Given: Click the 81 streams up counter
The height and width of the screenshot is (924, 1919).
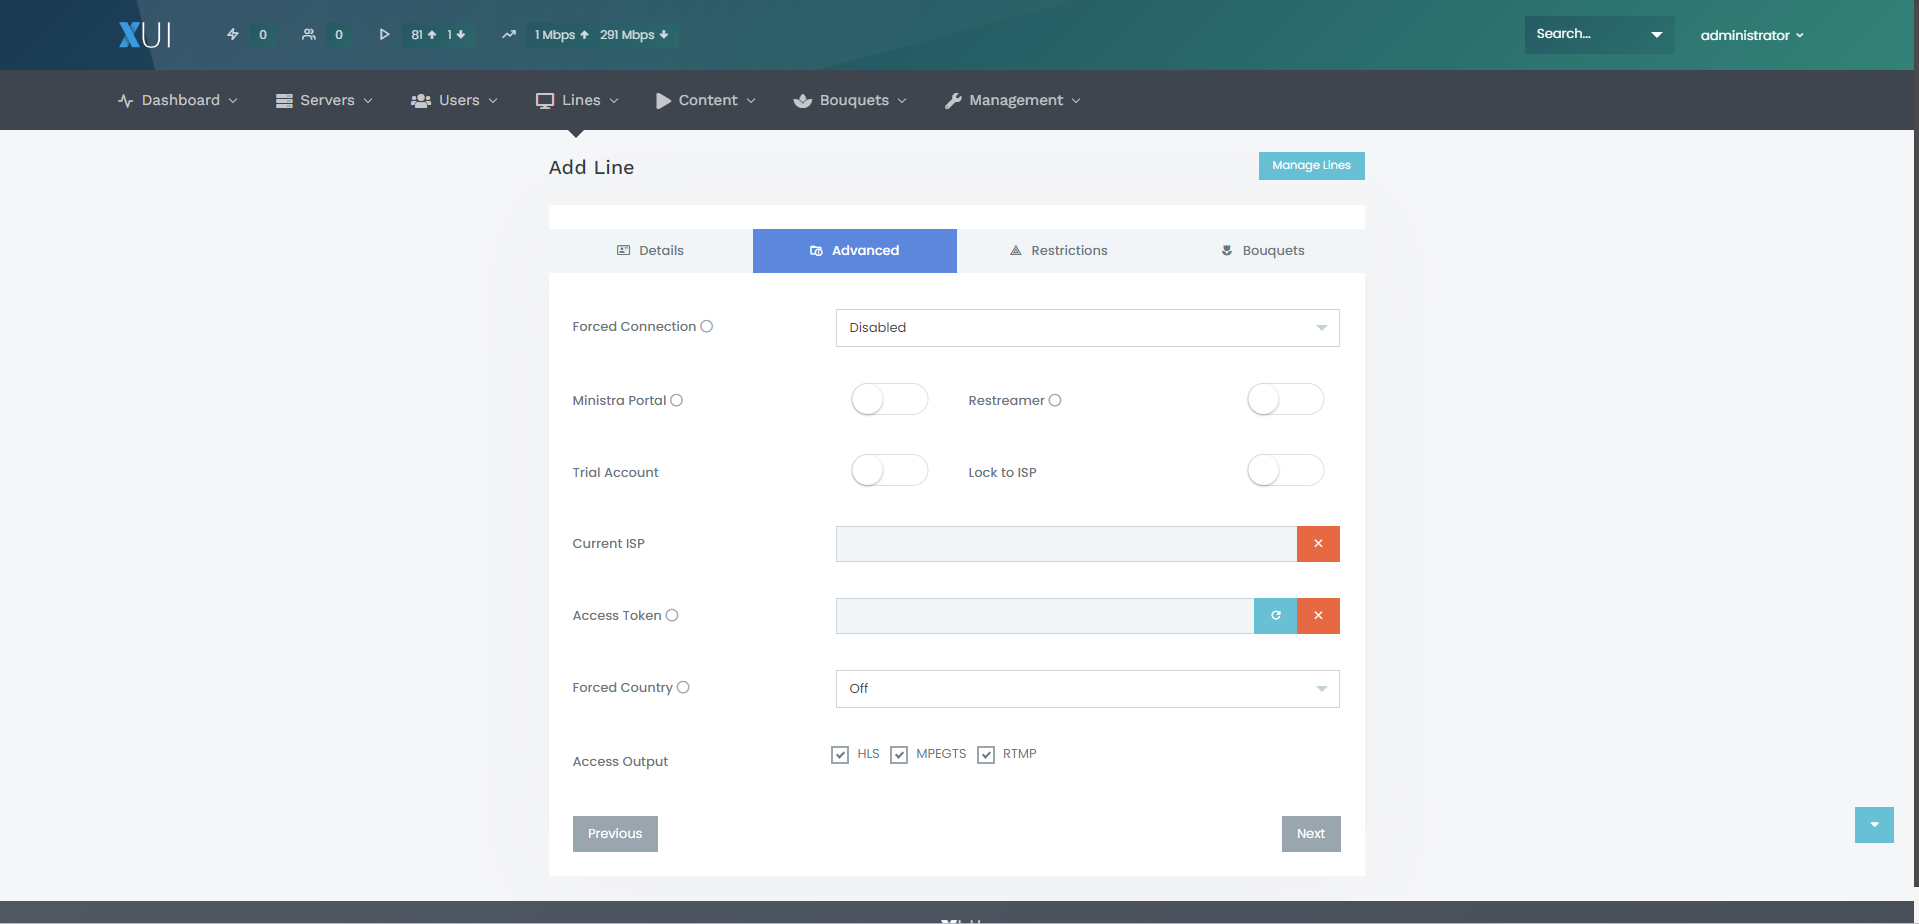Looking at the screenshot, I should [424, 35].
